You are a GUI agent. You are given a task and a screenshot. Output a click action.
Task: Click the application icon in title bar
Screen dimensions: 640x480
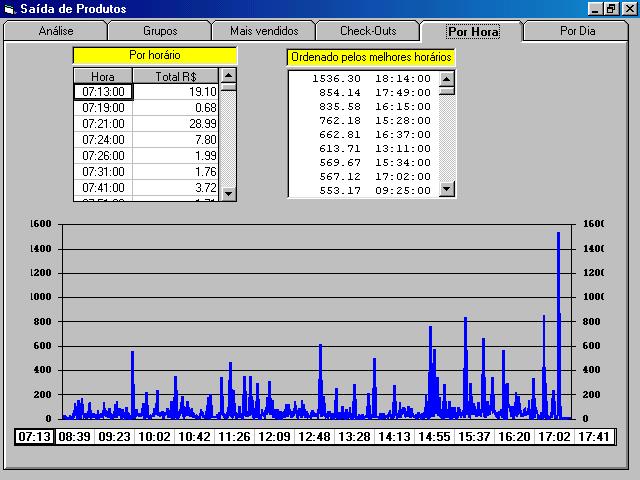click(x=9, y=9)
